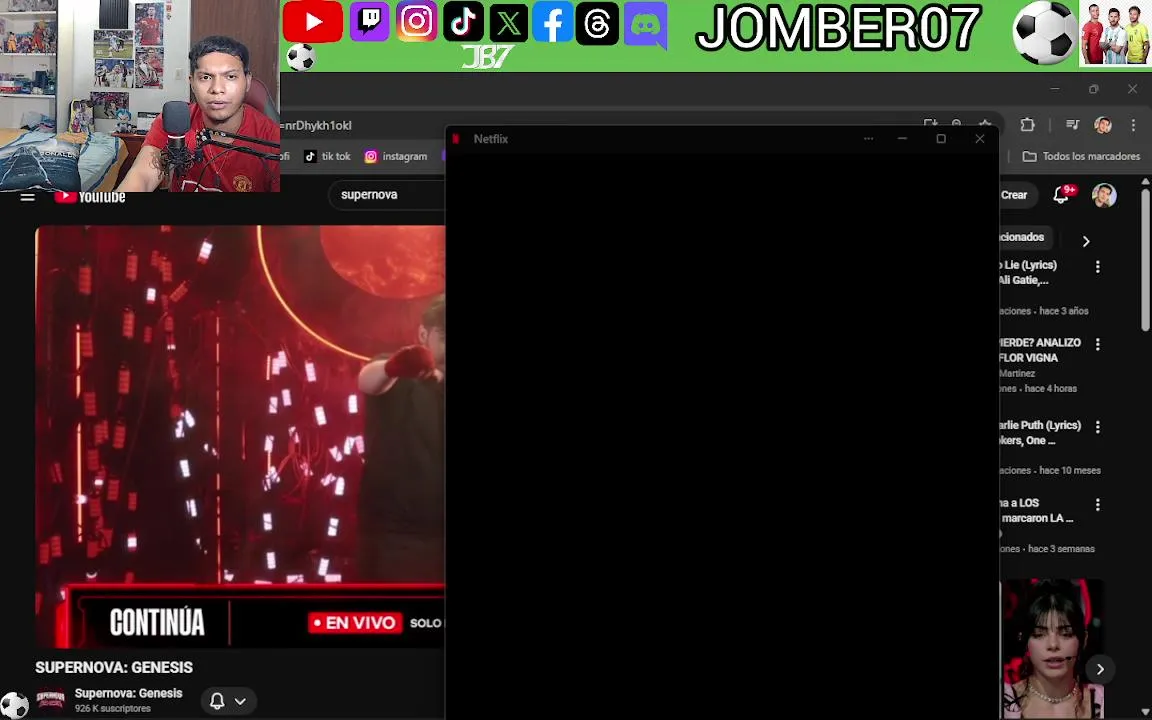This screenshot has width=1152, height=720.
Task: Advance the Shorts shelf with the right arrow
Action: [1100, 669]
